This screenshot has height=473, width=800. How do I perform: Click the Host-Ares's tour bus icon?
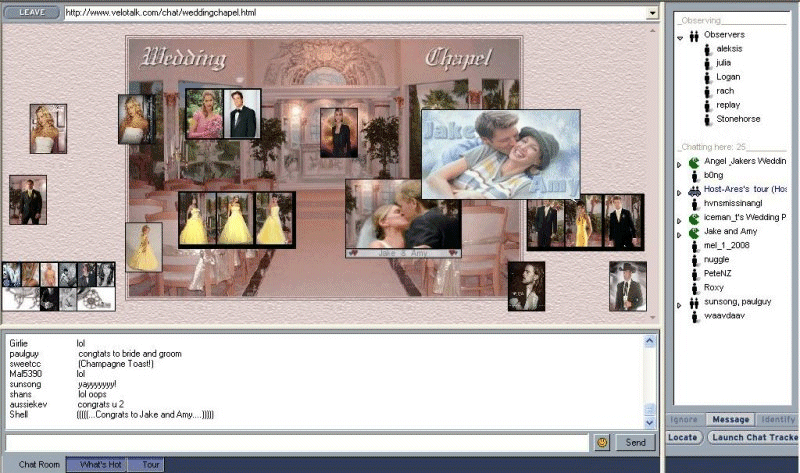(x=694, y=189)
